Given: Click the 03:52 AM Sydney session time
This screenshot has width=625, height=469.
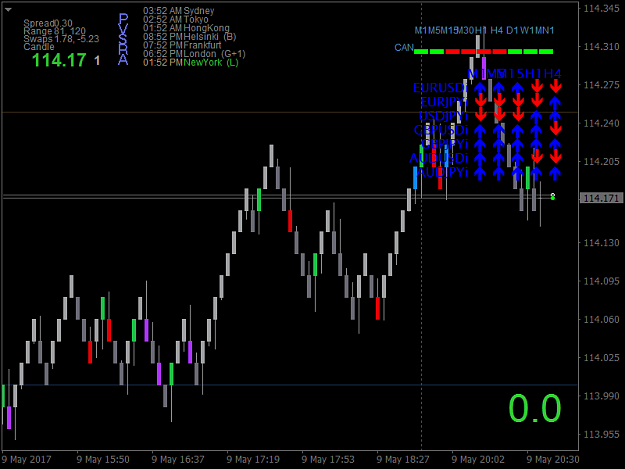Looking at the screenshot, I should tap(179, 11).
